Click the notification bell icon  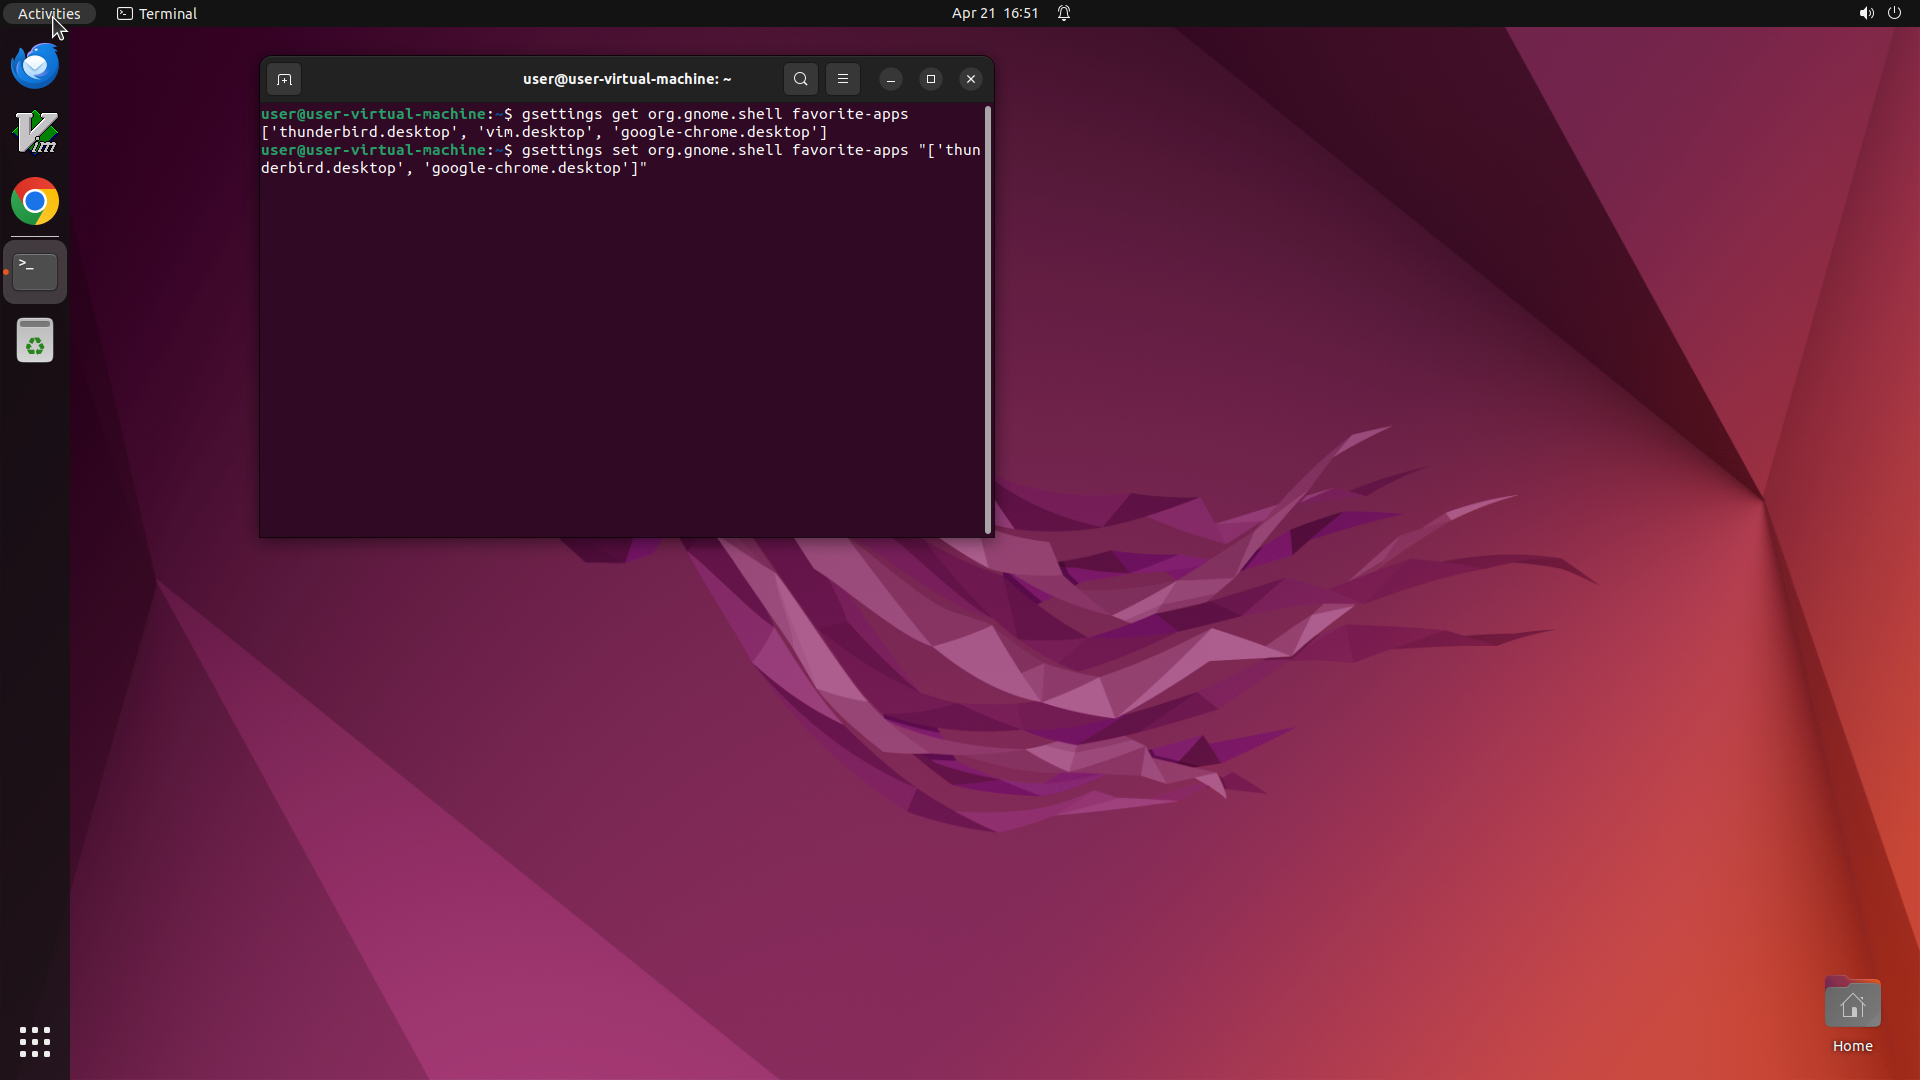pyautogui.click(x=1064, y=14)
